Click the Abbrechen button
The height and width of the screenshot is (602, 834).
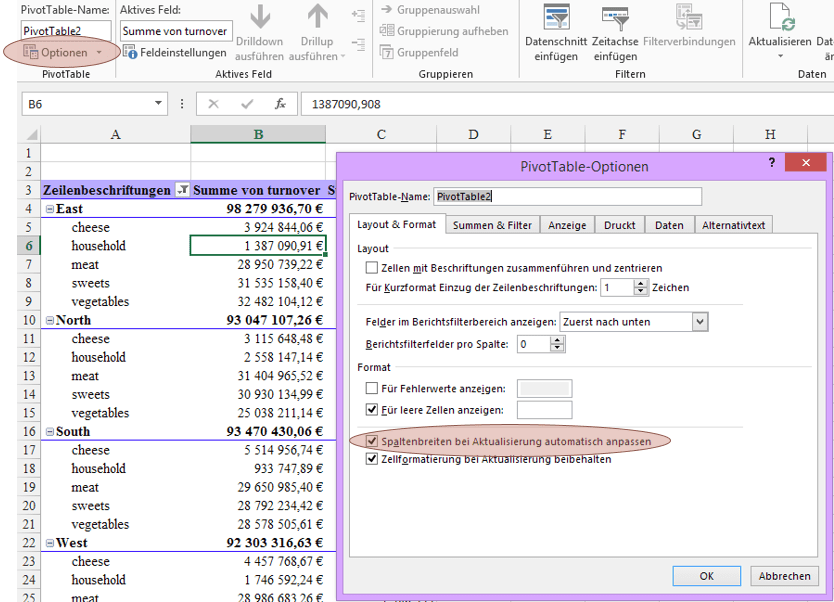pos(784,576)
